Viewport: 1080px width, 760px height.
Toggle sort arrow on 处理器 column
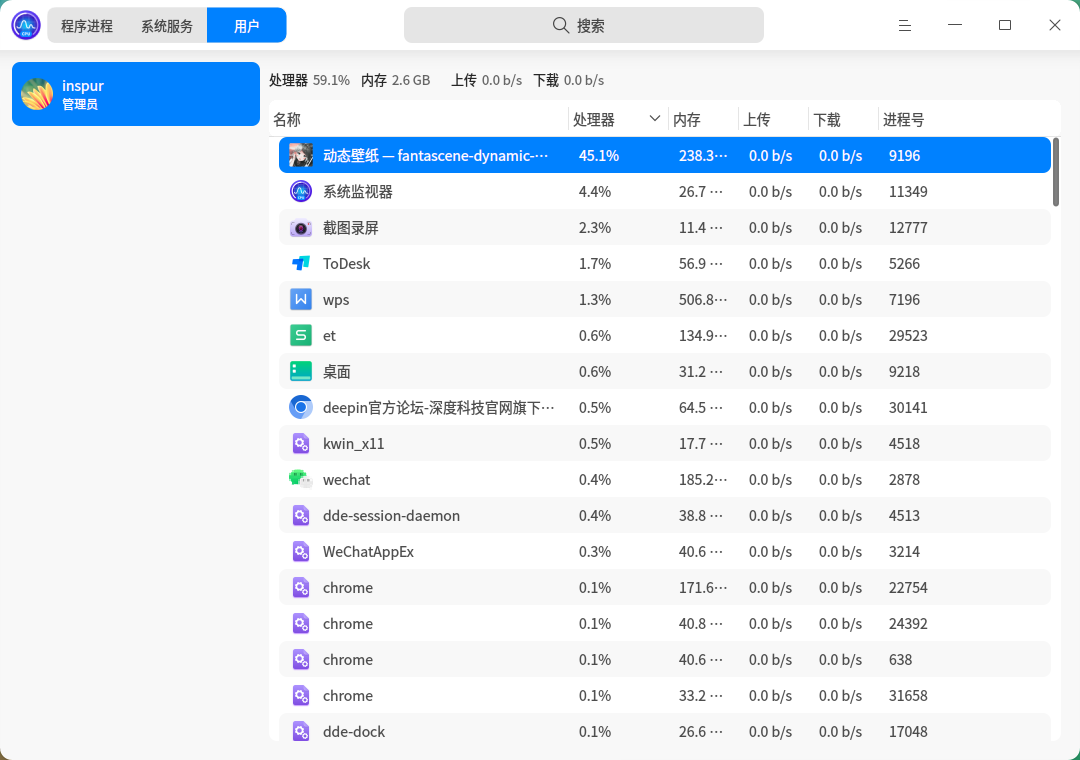pos(654,119)
